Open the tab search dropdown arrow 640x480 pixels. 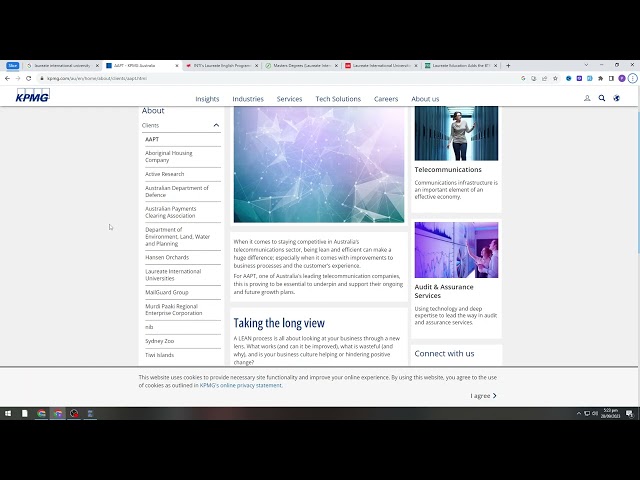586,65
